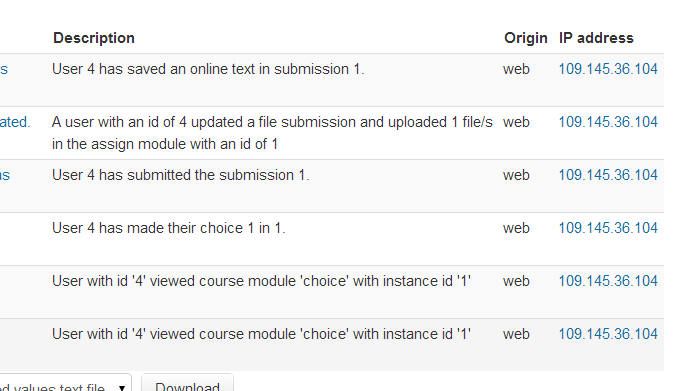Select the 'User 4 has saved an online text' description
684x391 pixels.
(208, 69)
